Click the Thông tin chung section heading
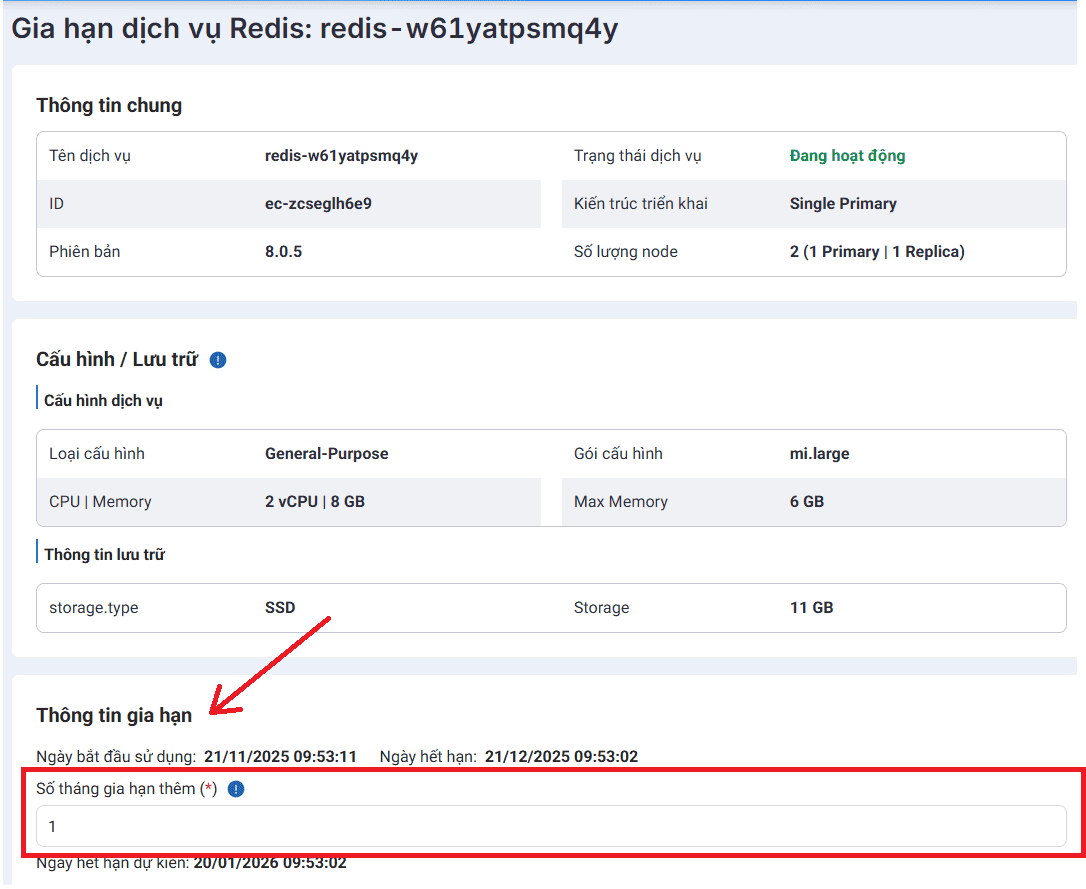This screenshot has height=889, width=1086. [x=109, y=106]
